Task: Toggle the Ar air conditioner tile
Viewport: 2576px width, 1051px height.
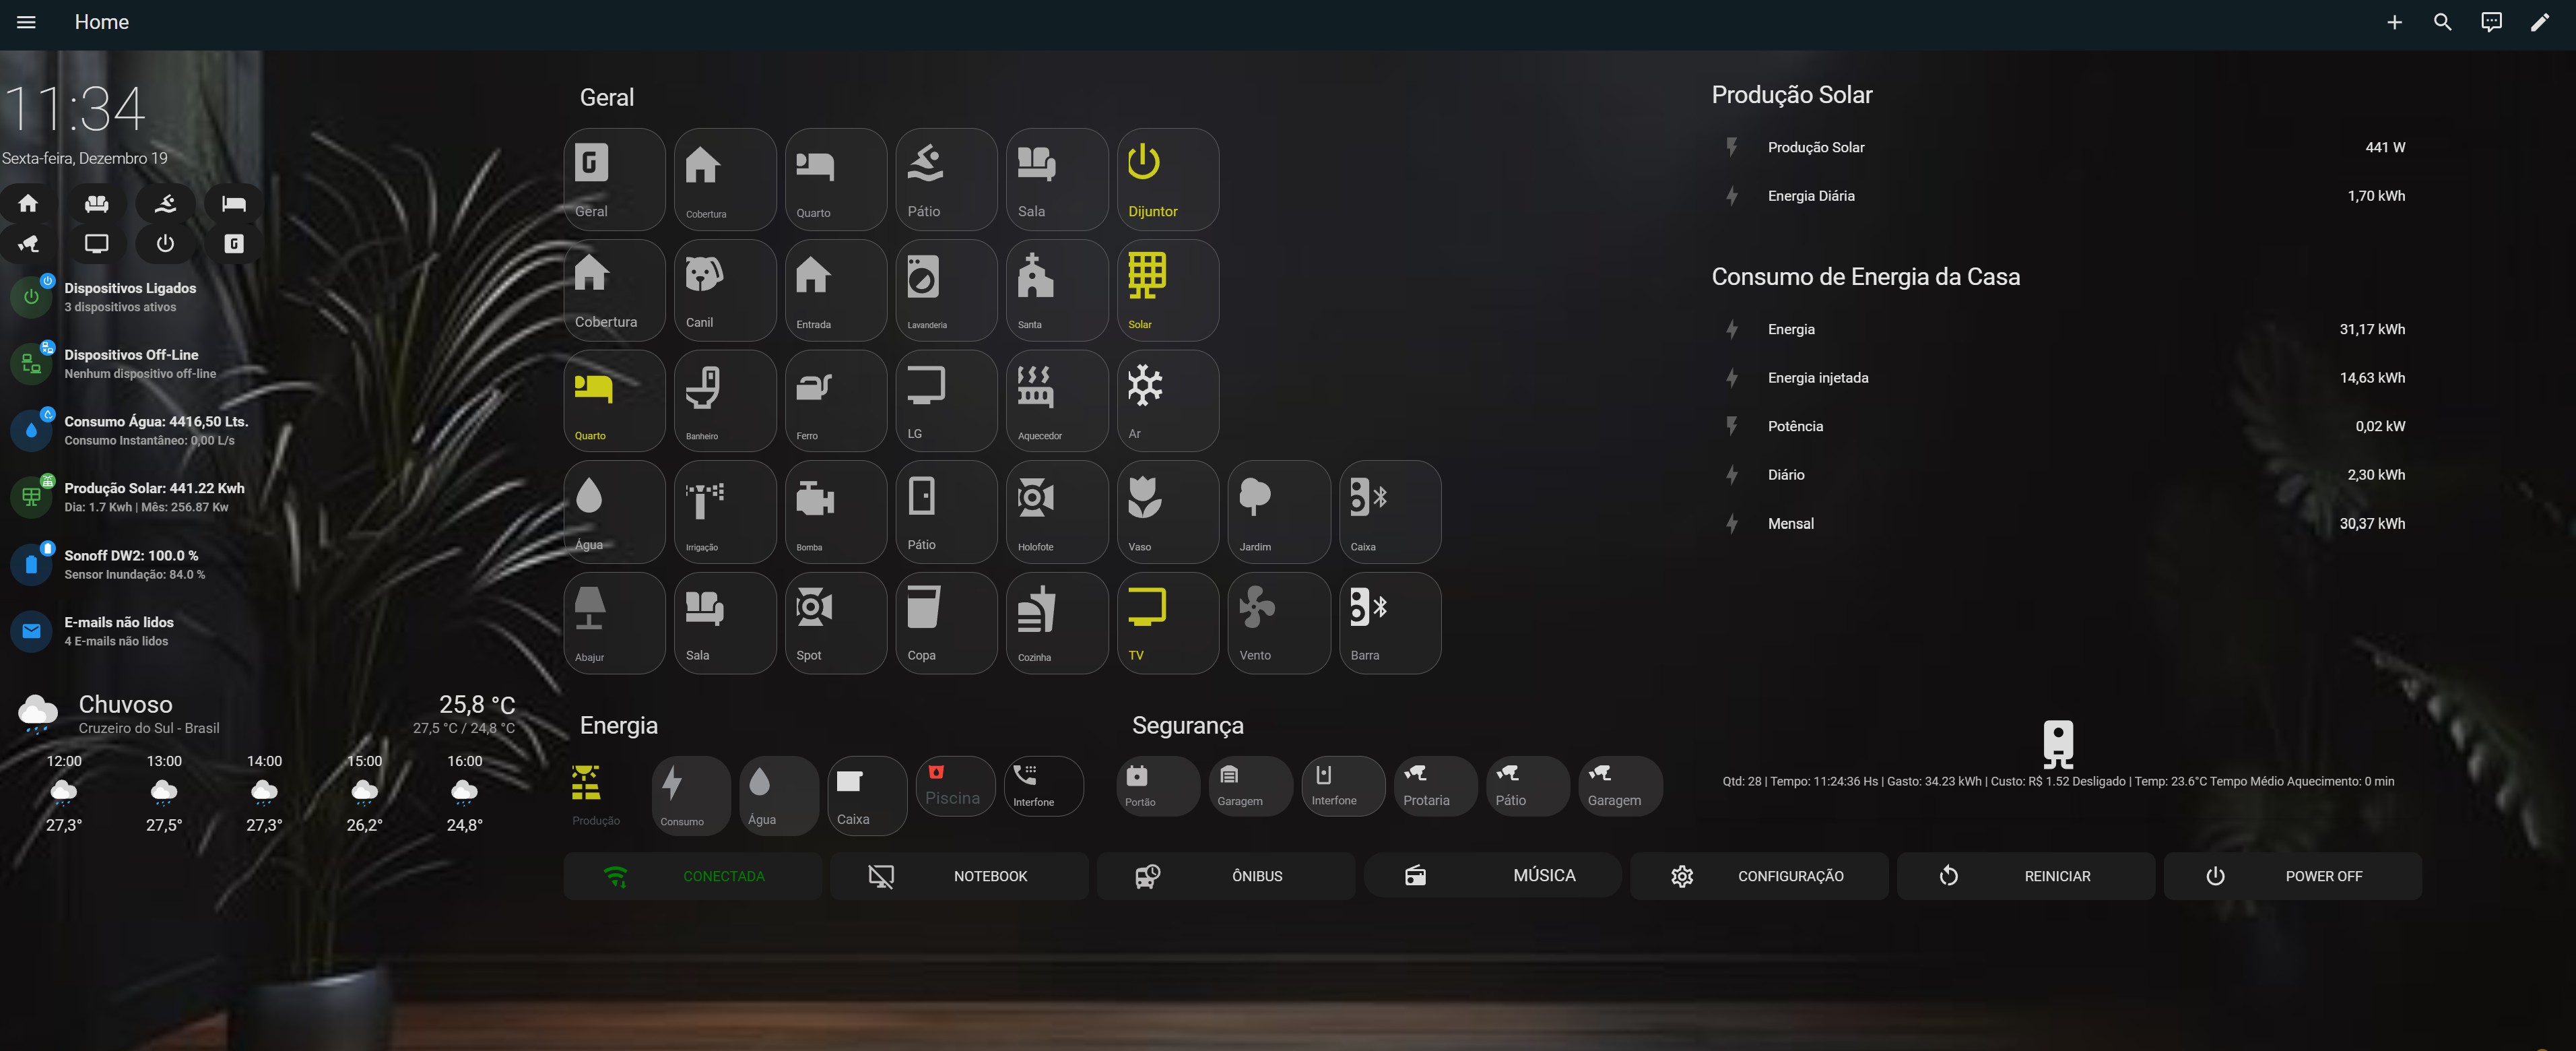Action: (1167, 401)
